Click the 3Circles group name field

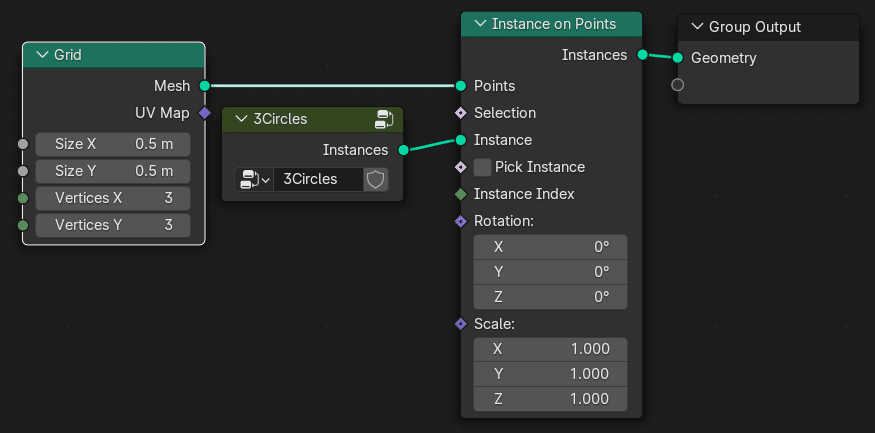(x=318, y=180)
